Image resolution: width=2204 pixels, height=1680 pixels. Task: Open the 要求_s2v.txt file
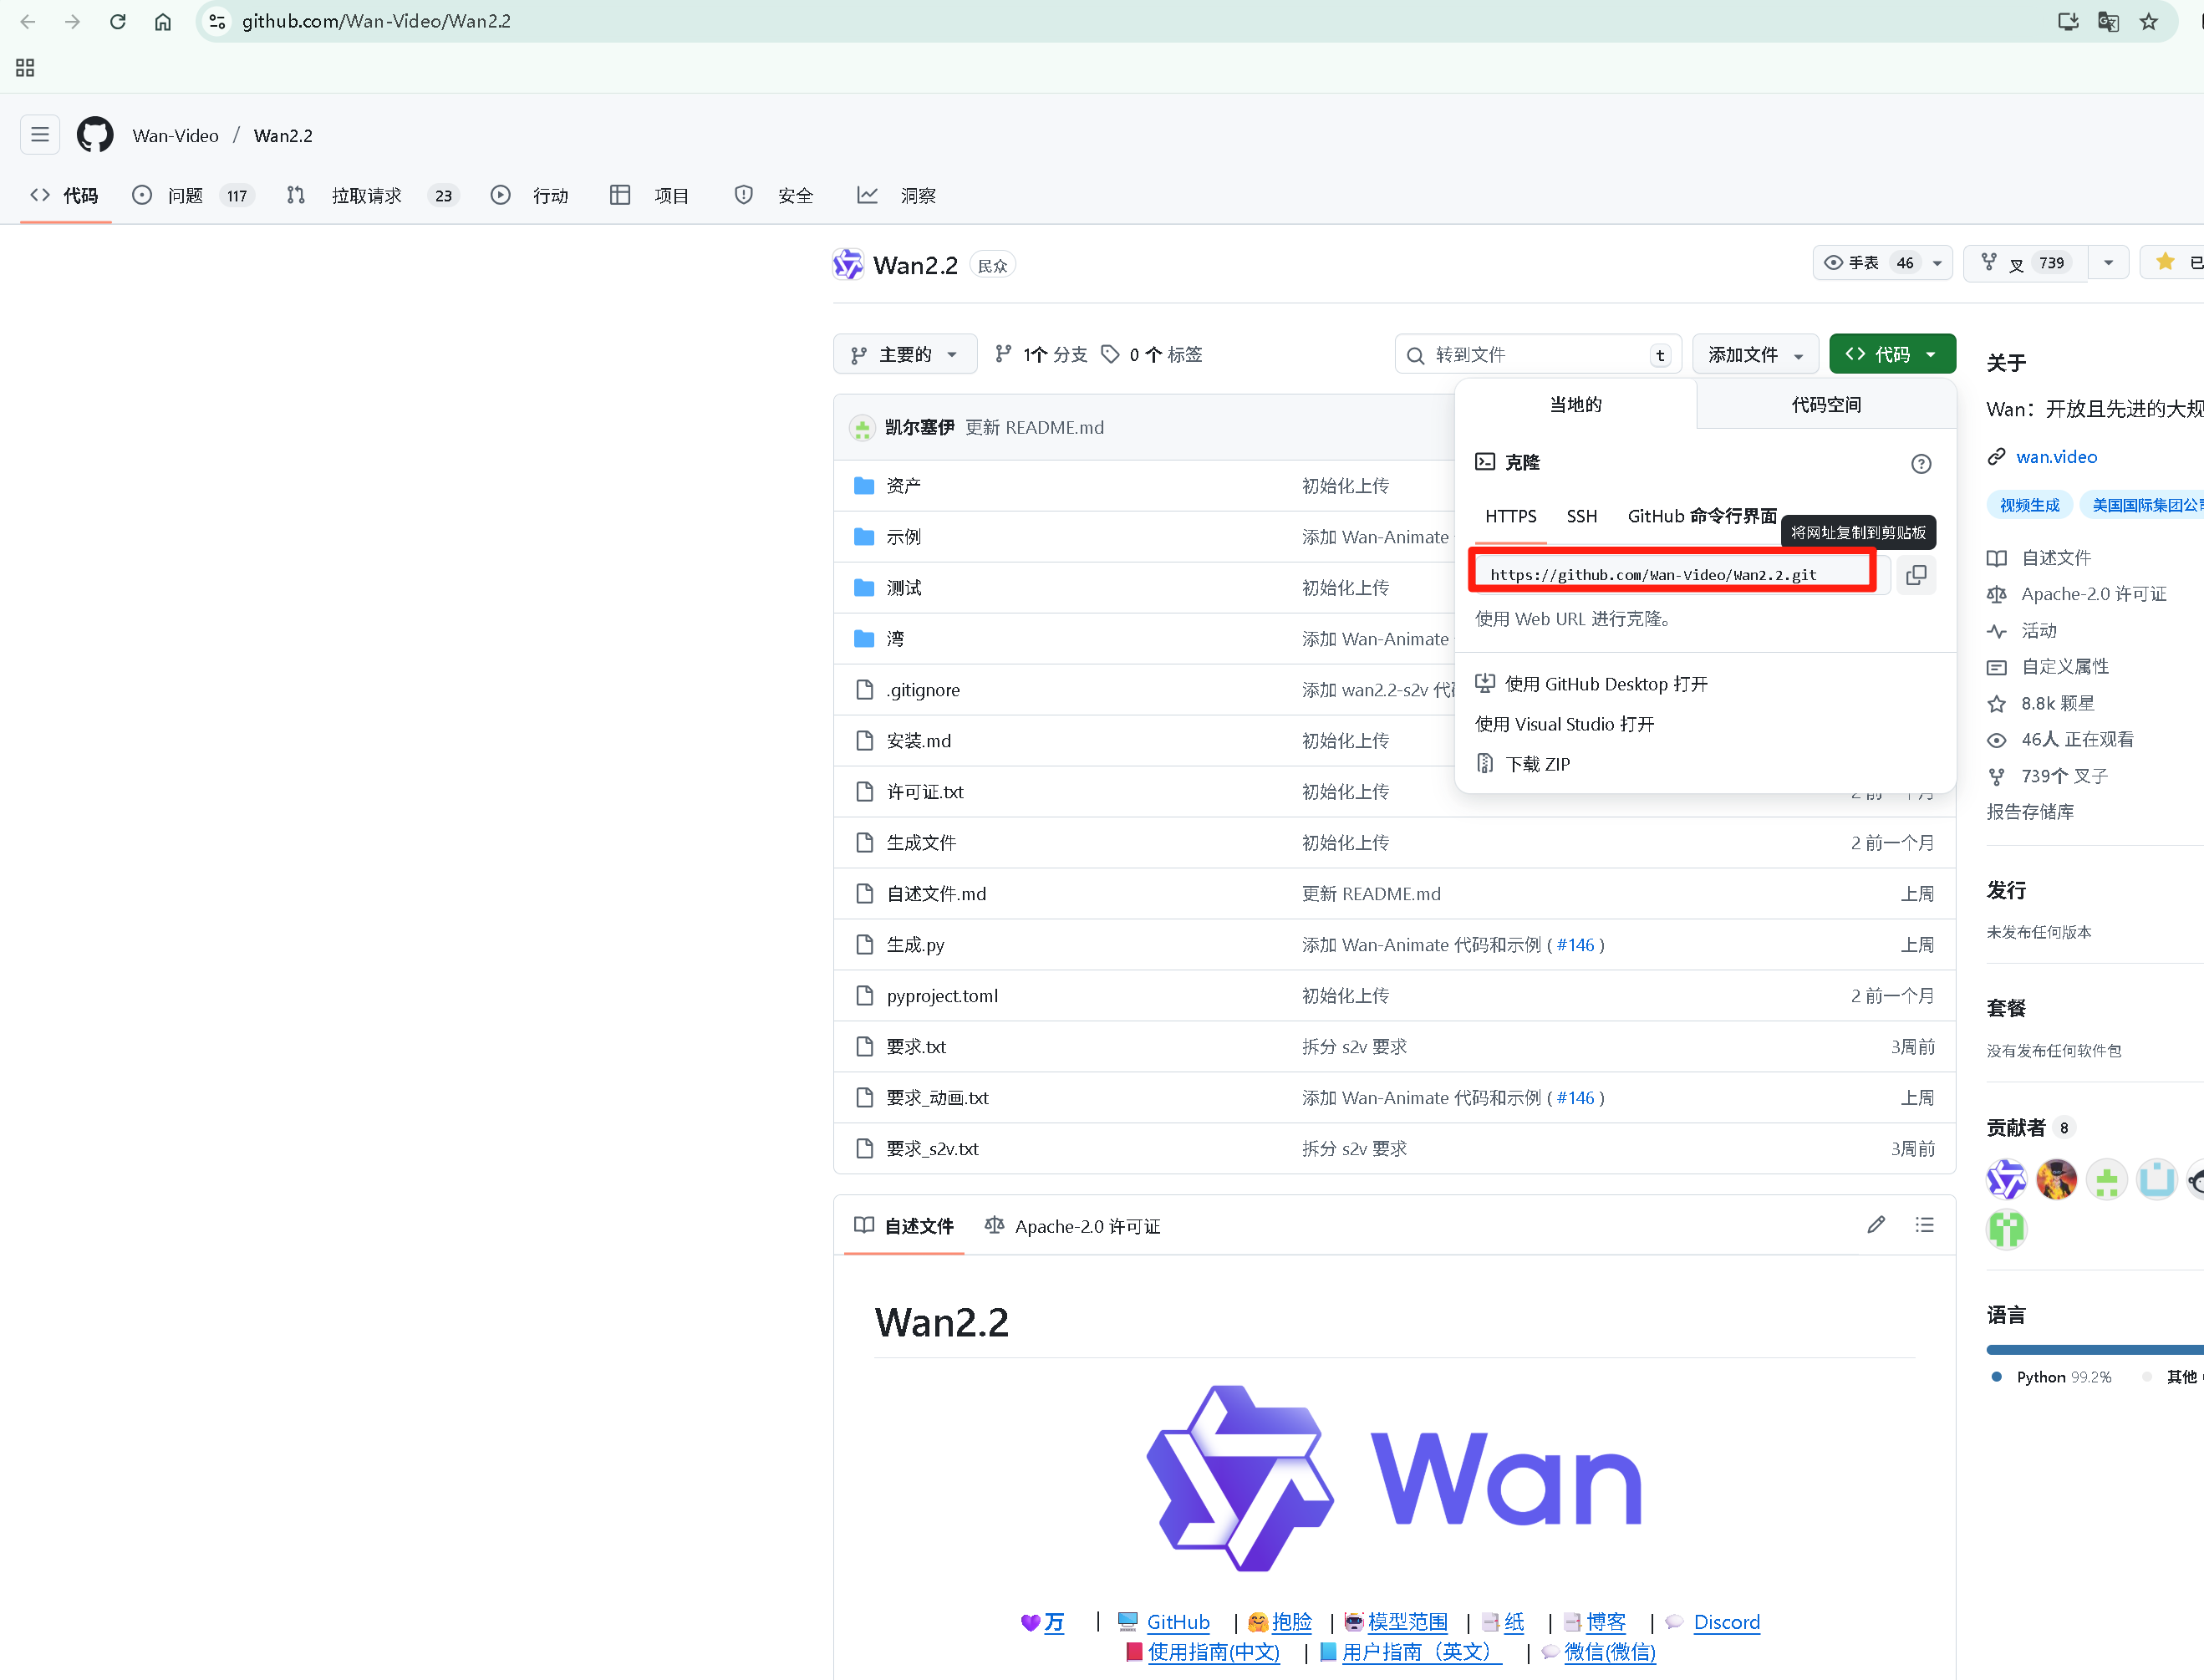[x=932, y=1149]
